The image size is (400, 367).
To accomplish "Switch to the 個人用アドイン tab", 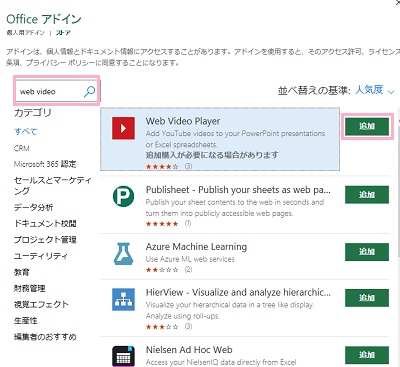I will coord(25,33).
